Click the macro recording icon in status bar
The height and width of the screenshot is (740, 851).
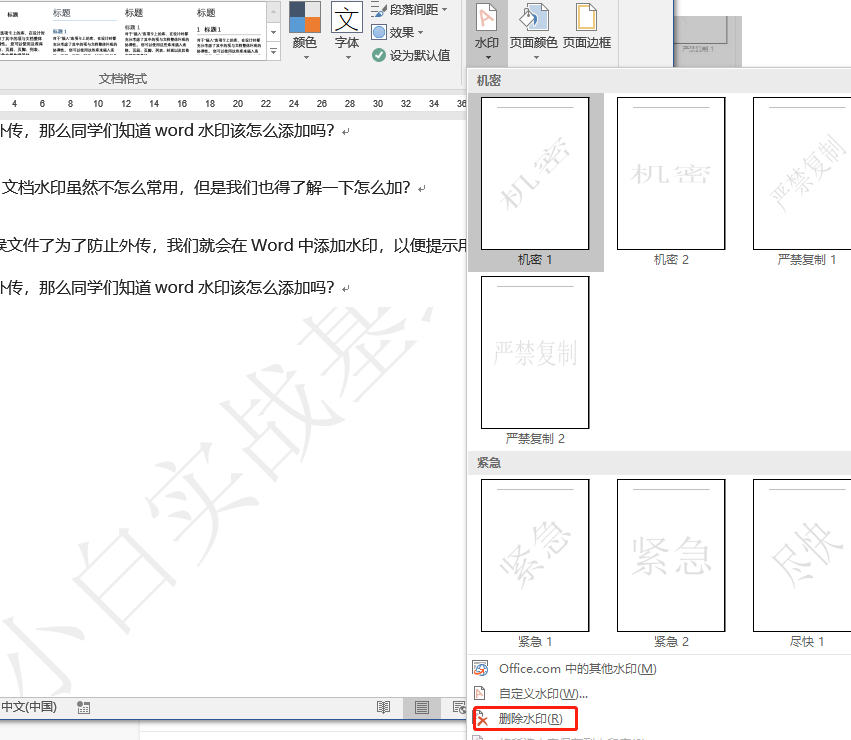pyautogui.click(x=84, y=707)
